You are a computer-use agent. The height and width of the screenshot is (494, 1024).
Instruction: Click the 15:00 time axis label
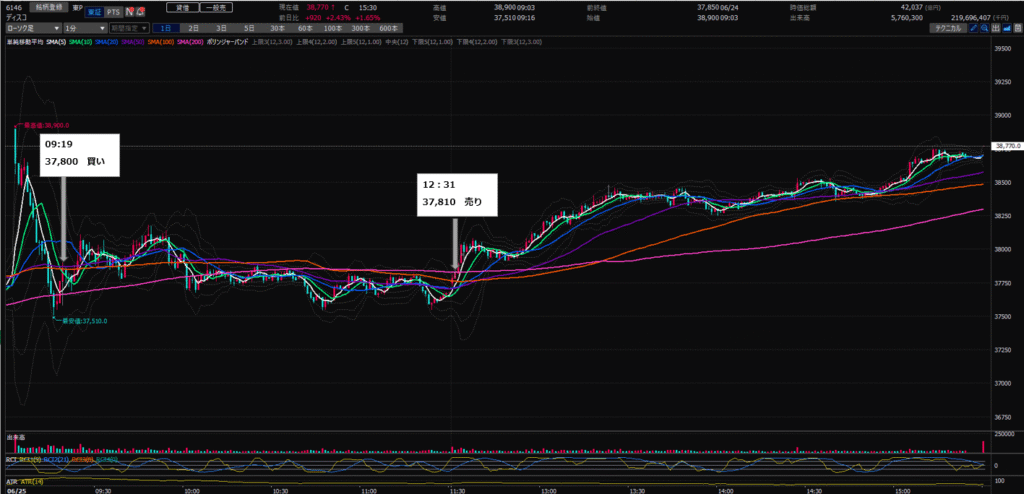[x=902, y=490]
